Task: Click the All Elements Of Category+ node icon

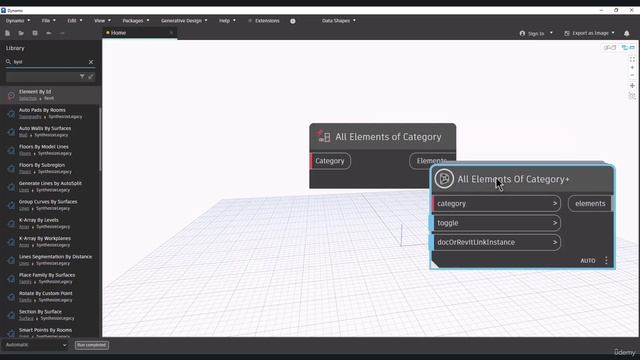Action: coord(444,179)
